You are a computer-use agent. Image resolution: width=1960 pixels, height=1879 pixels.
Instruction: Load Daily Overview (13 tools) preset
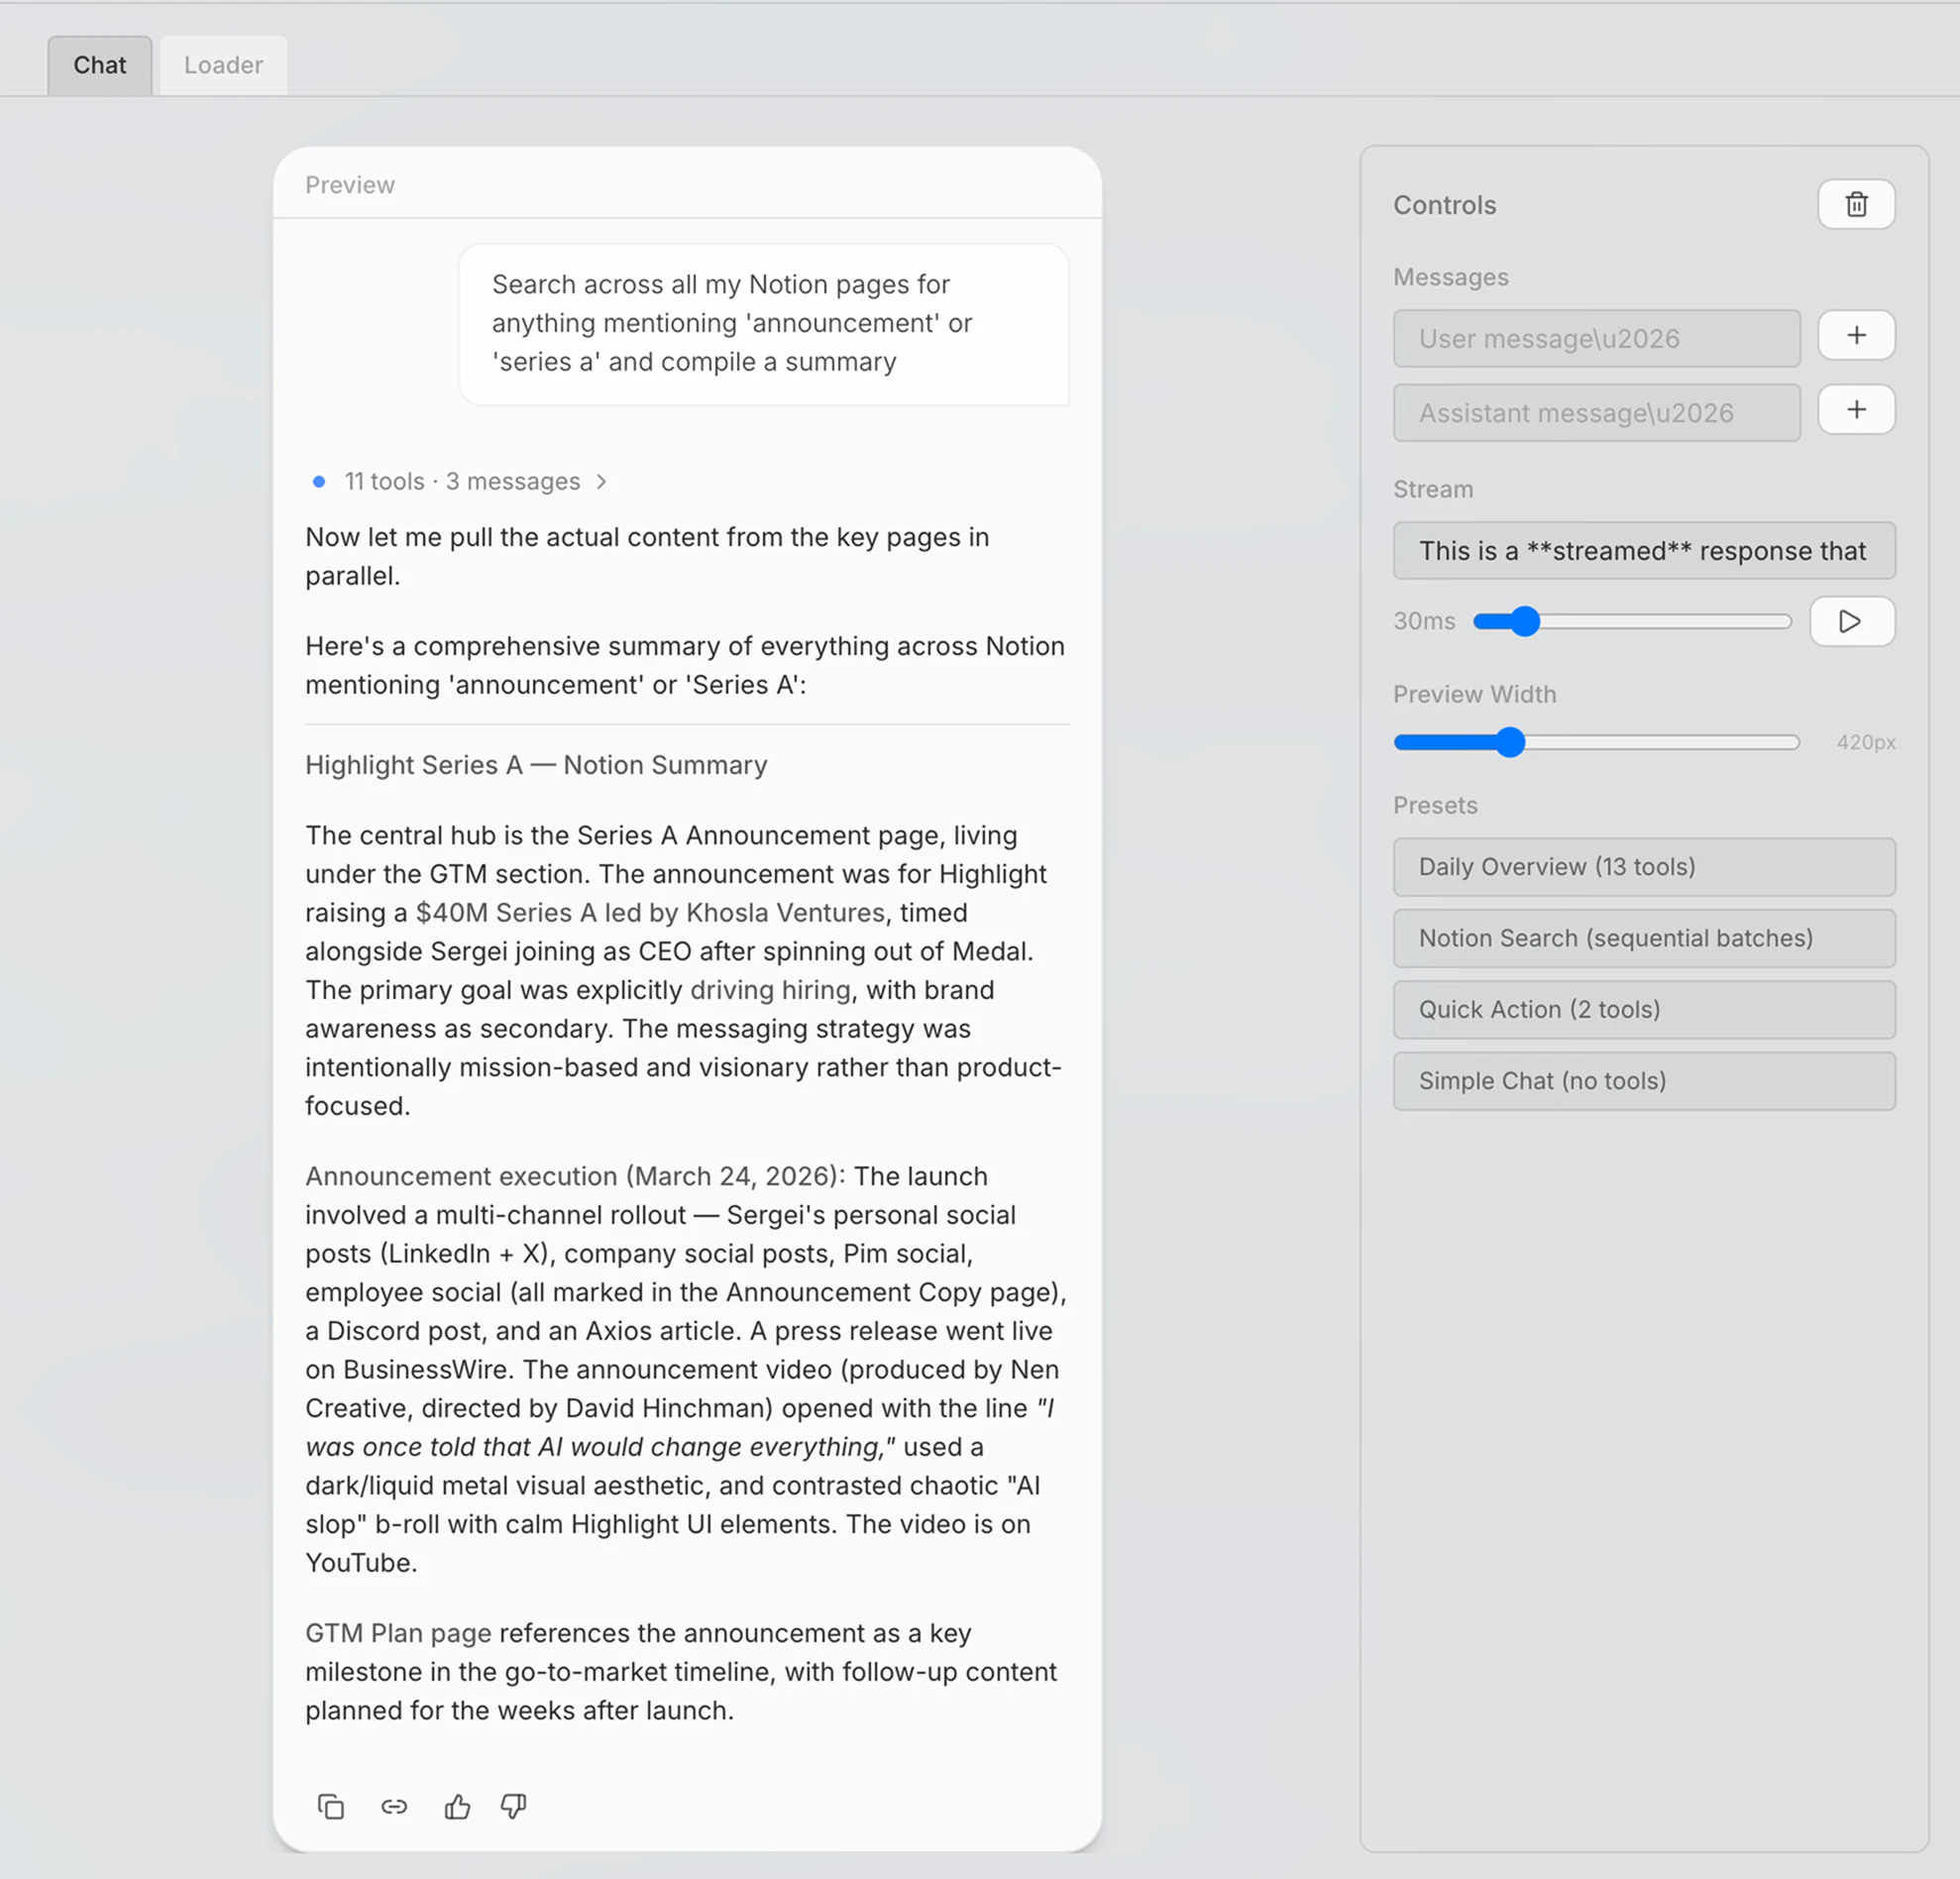pos(1644,866)
